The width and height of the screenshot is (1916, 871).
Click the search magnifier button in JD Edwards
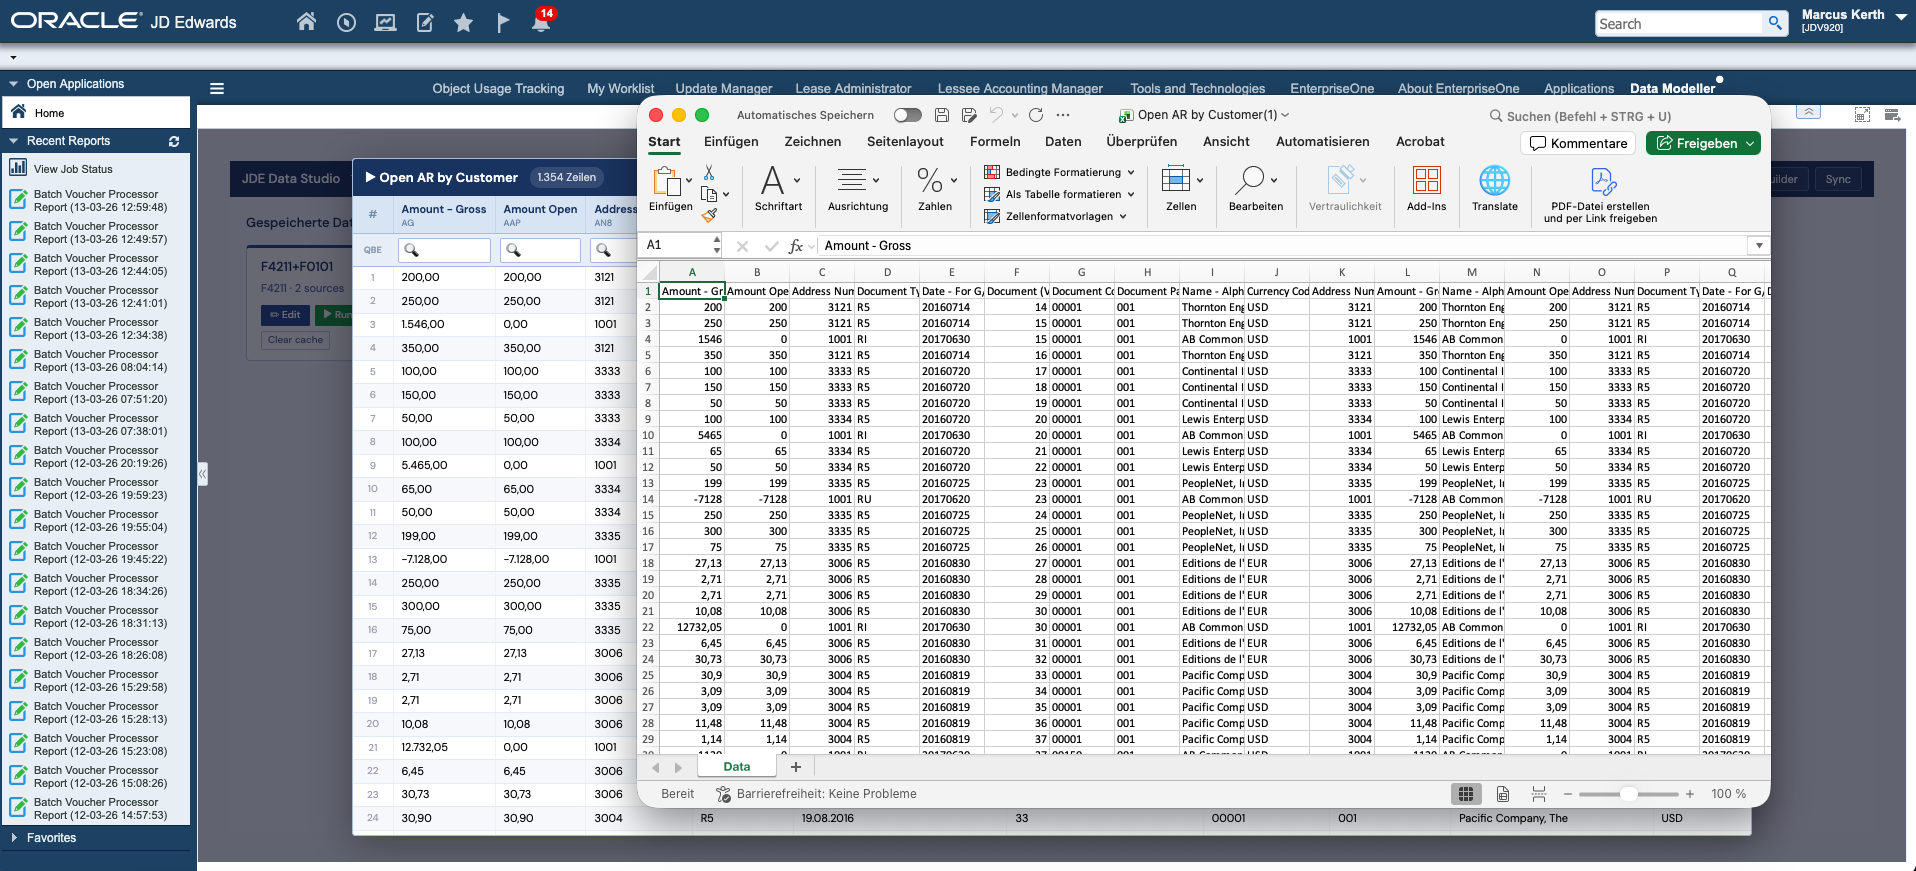click(1775, 23)
